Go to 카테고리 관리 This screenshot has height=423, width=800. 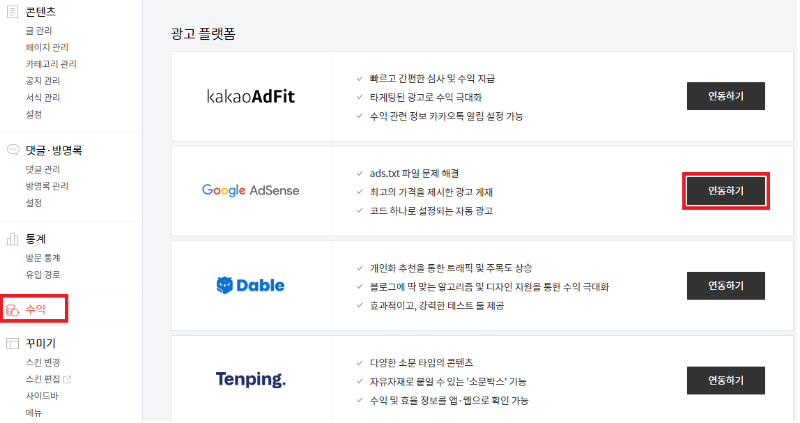click(51, 64)
